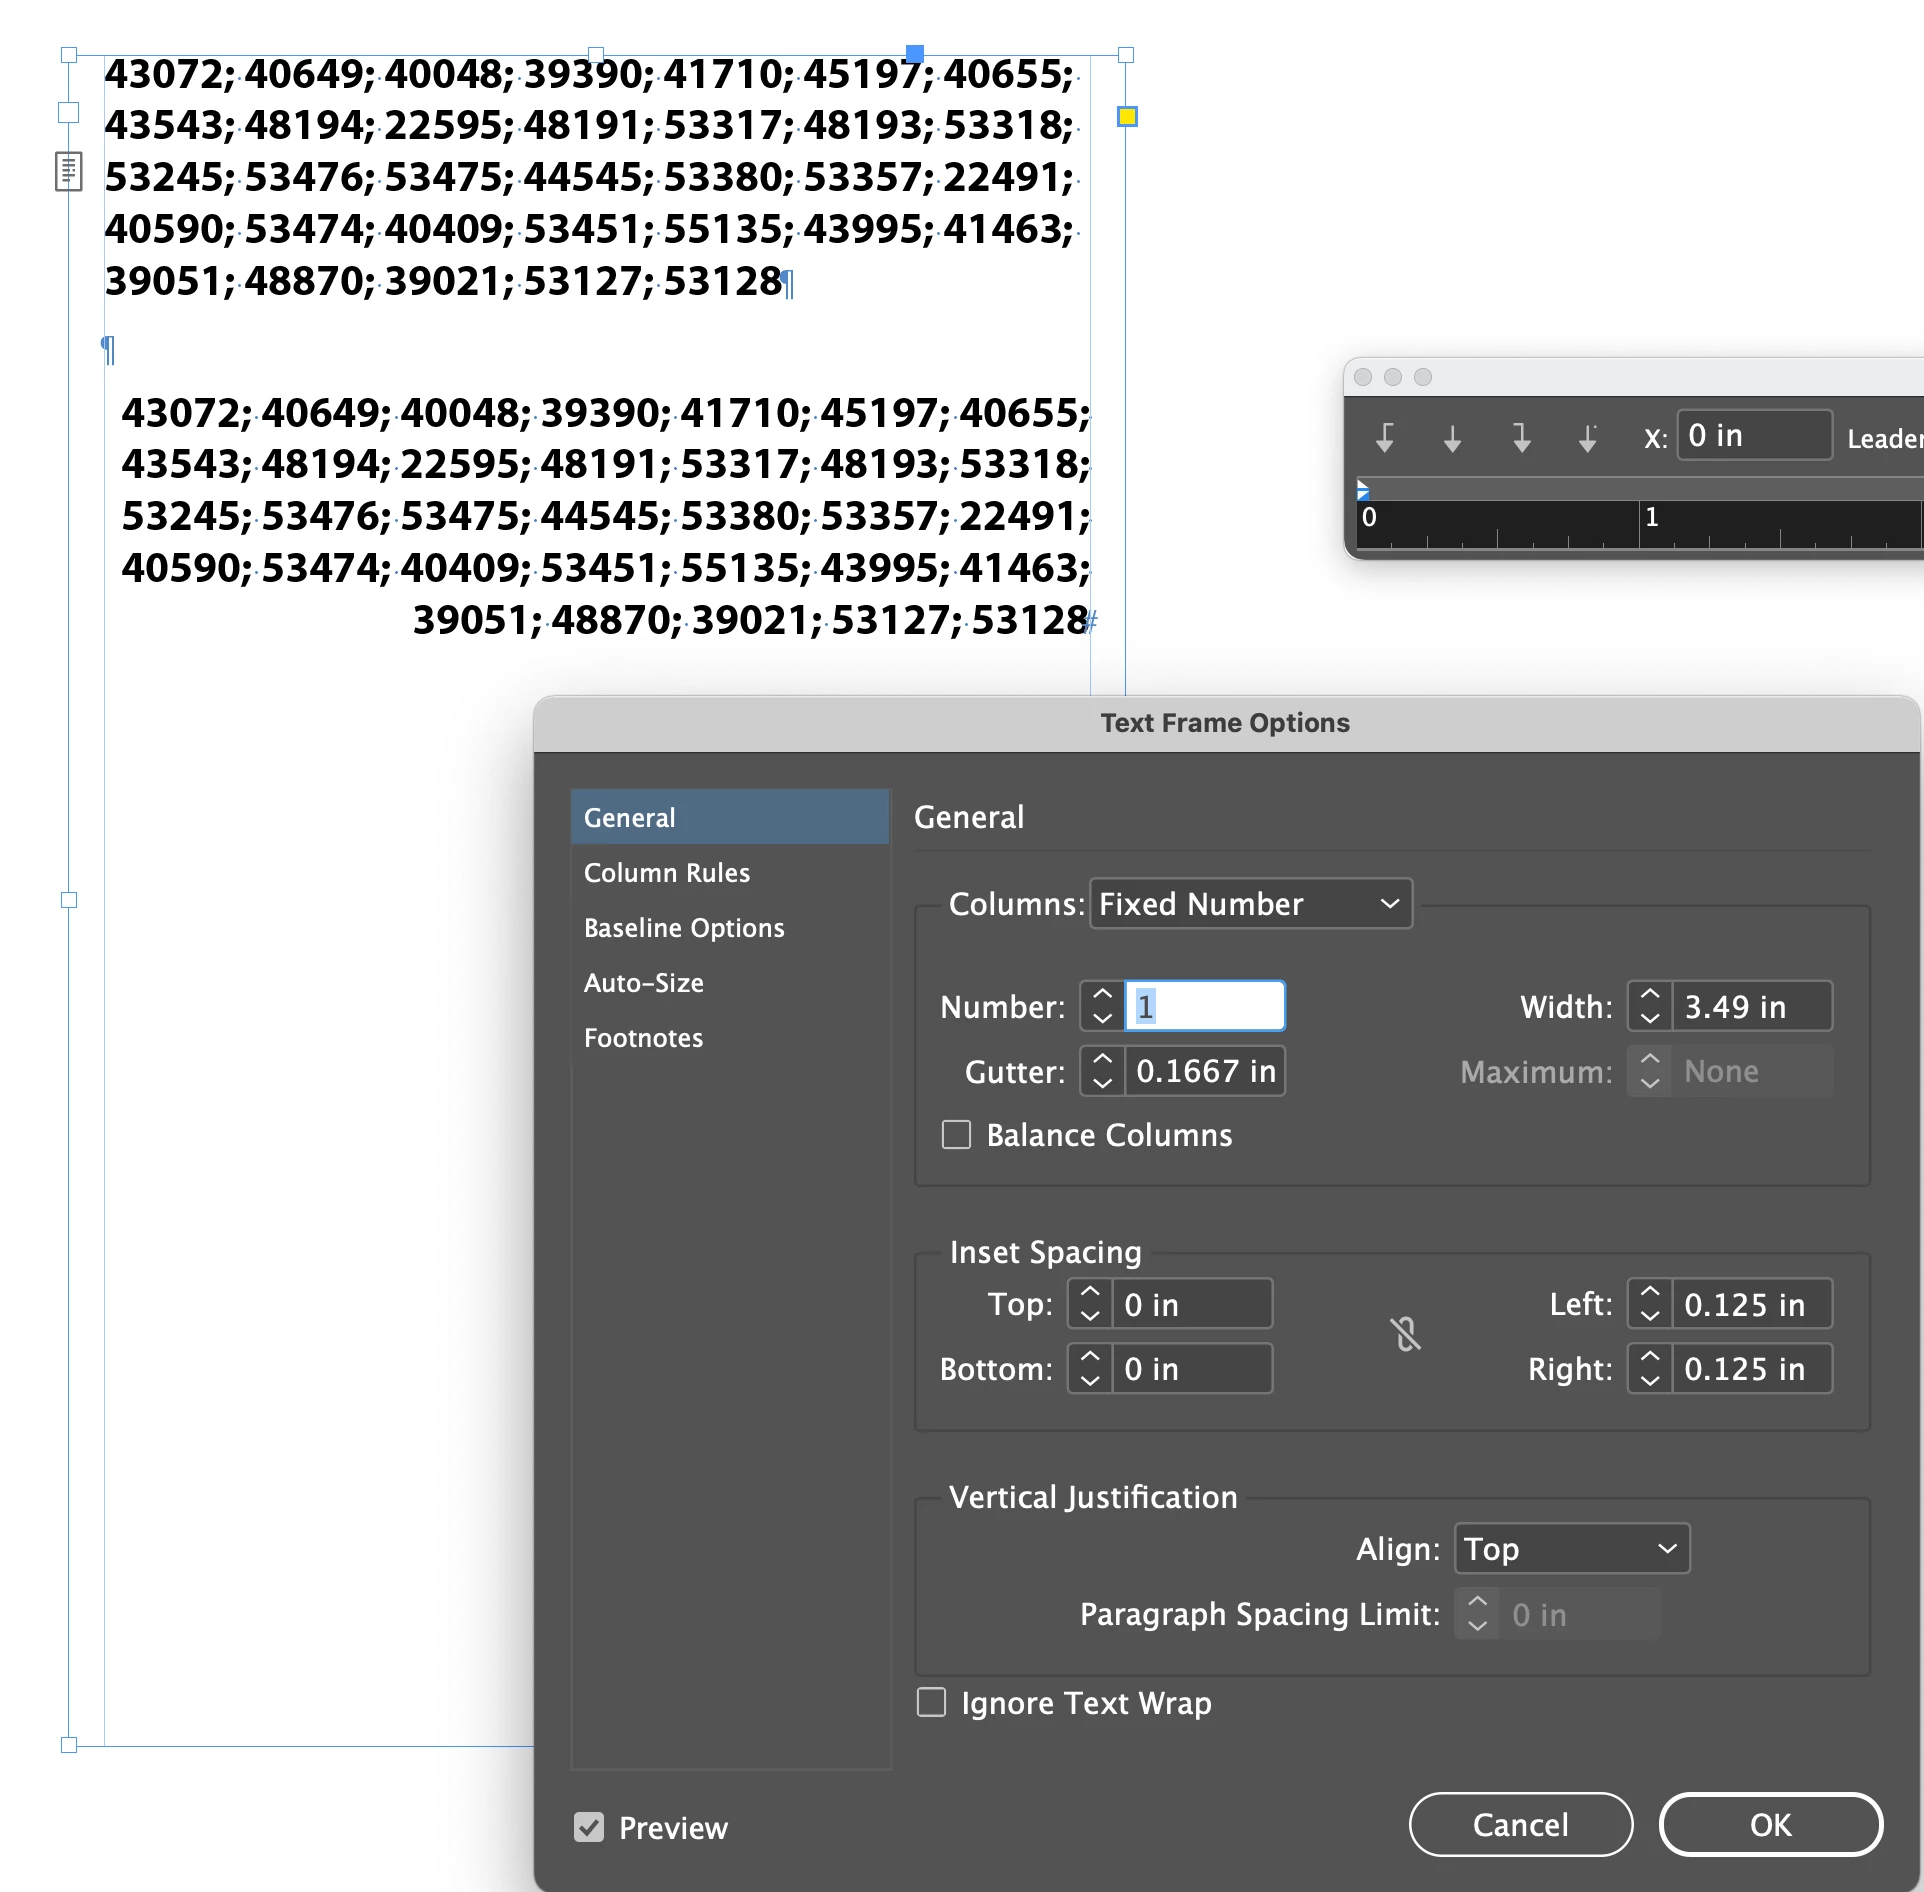
Task: Uncheck the Preview checkbox
Action: coord(589,1827)
